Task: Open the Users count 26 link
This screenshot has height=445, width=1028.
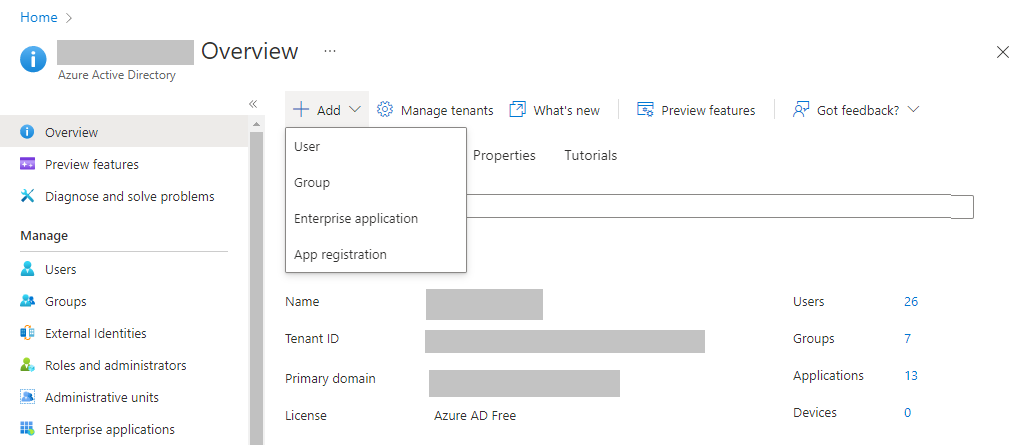Action: tap(911, 301)
